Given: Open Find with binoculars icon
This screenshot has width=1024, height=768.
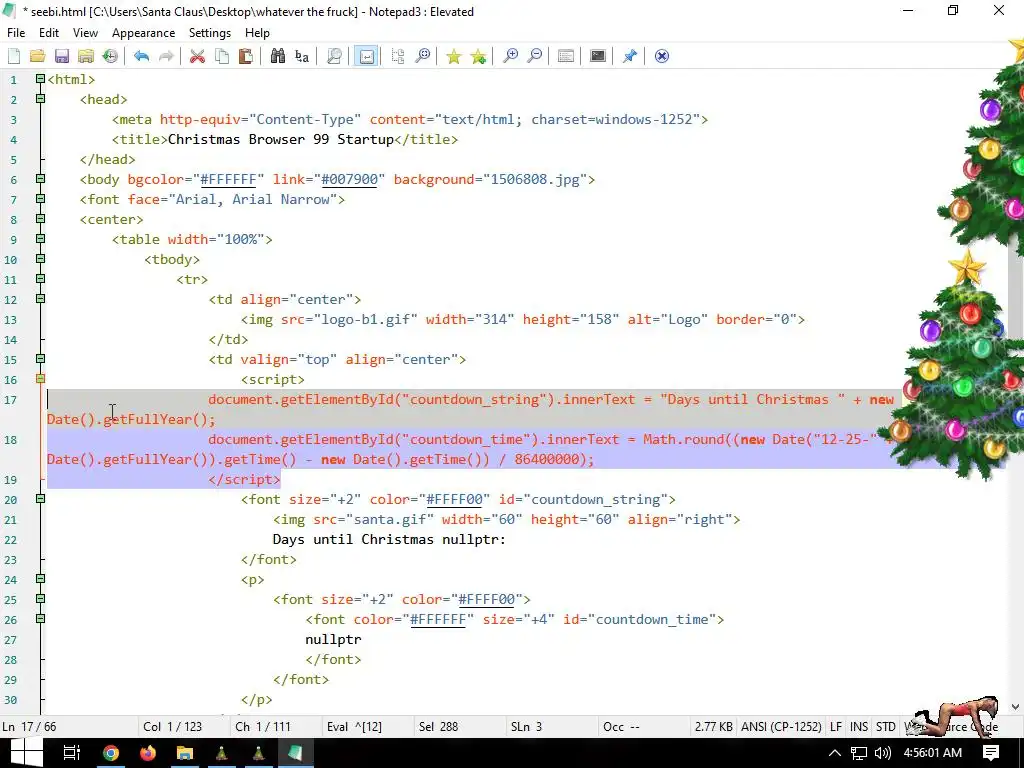Looking at the screenshot, I should [x=278, y=56].
